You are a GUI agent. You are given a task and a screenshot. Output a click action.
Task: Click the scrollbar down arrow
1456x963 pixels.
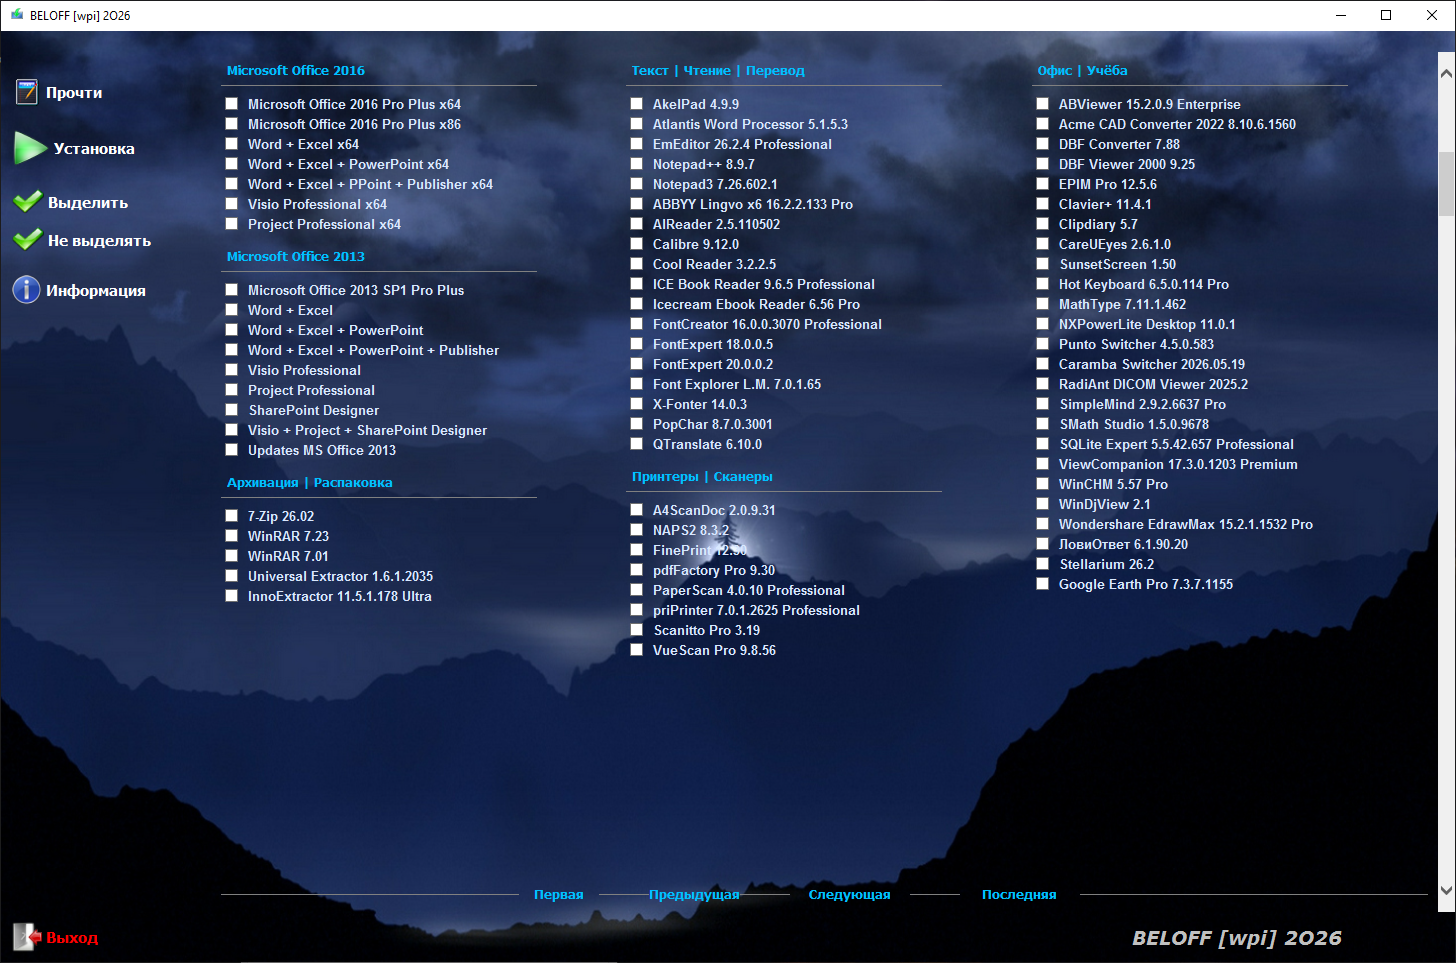click(1446, 890)
